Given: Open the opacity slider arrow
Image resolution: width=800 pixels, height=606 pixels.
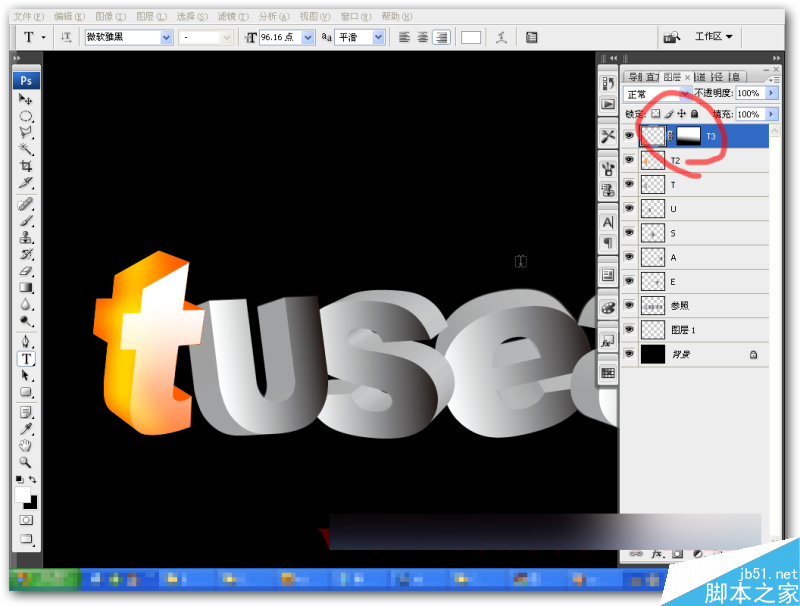Looking at the screenshot, I should (x=771, y=93).
